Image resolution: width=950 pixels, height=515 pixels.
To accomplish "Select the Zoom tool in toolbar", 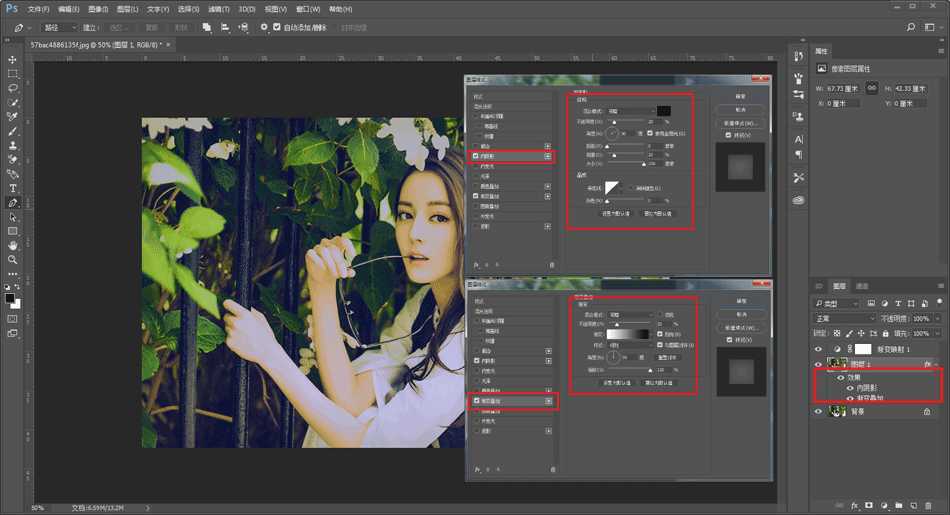I will tap(13, 259).
